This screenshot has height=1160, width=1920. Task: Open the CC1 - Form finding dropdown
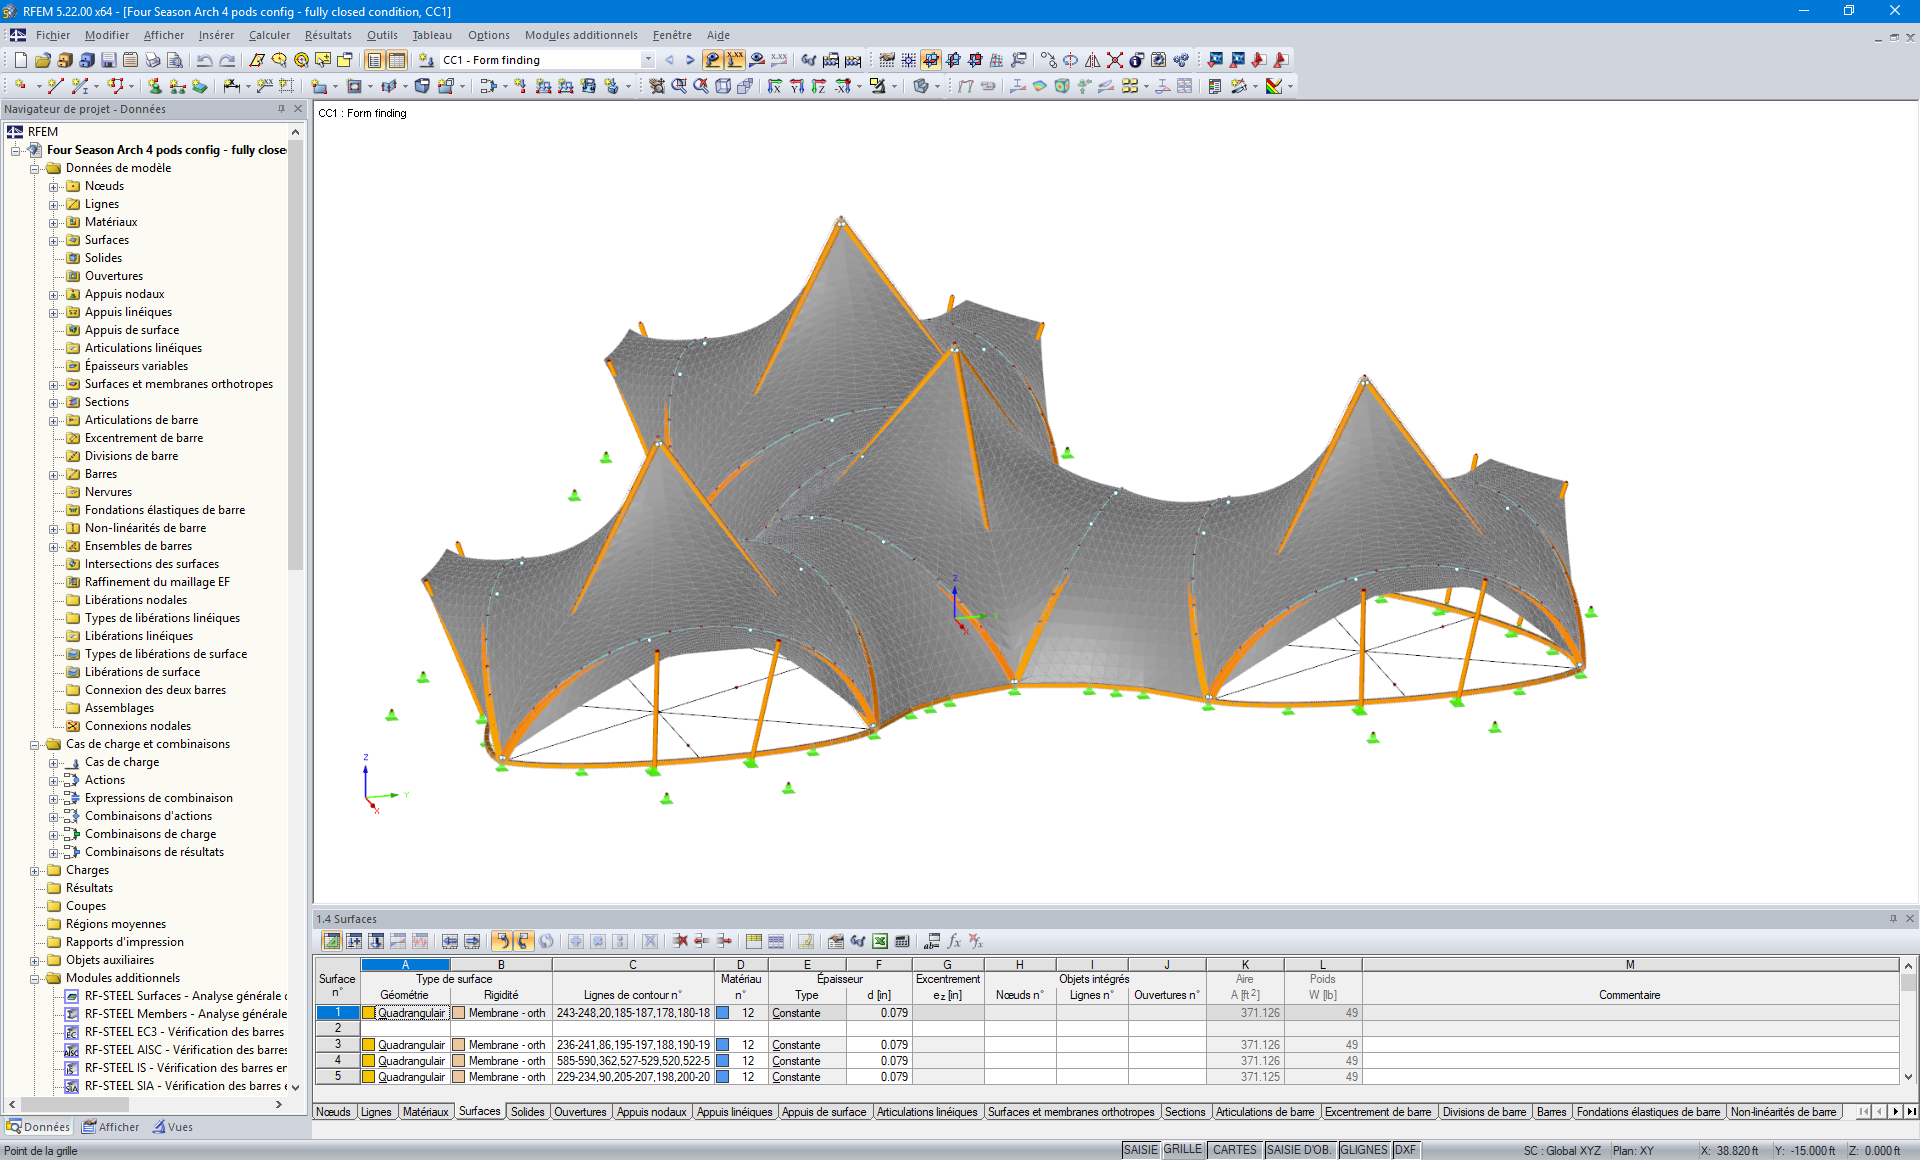tap(648, 60)
